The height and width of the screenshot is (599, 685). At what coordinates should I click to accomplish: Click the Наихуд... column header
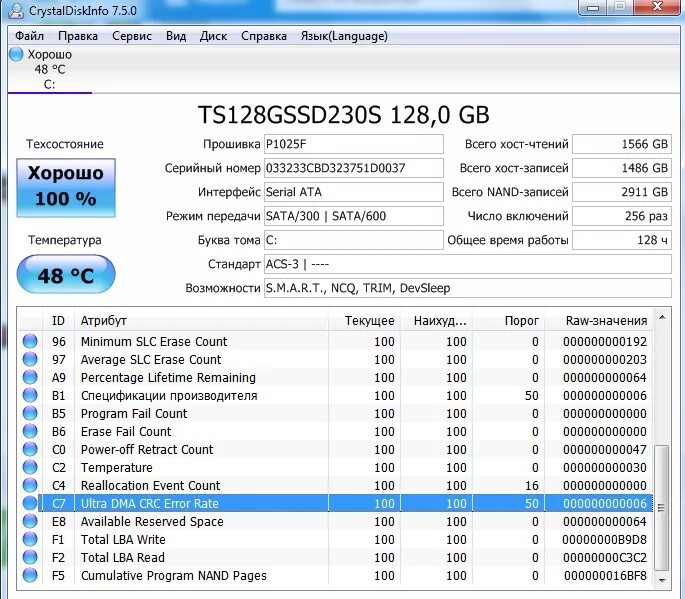tap(436, 321)
